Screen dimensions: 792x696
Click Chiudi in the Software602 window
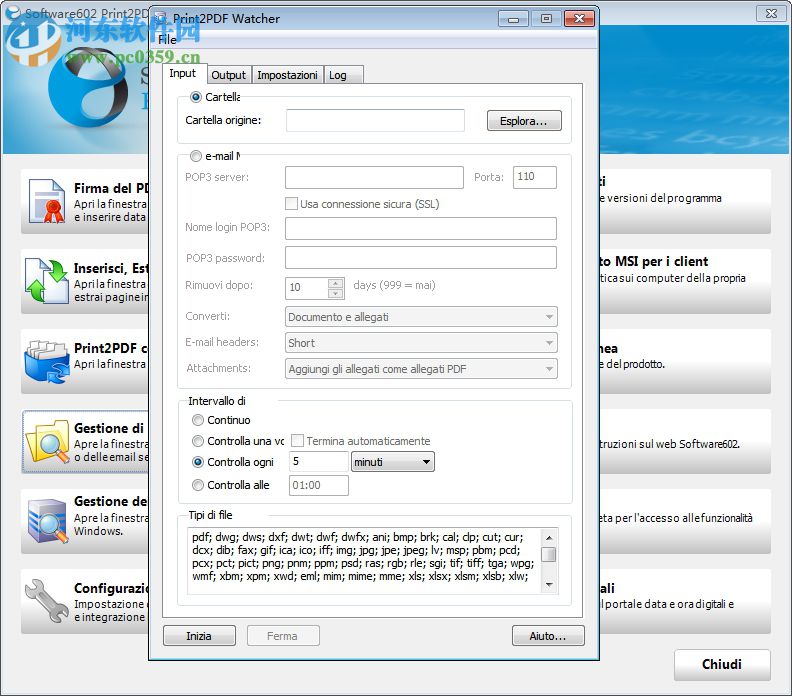click(722, 664)
